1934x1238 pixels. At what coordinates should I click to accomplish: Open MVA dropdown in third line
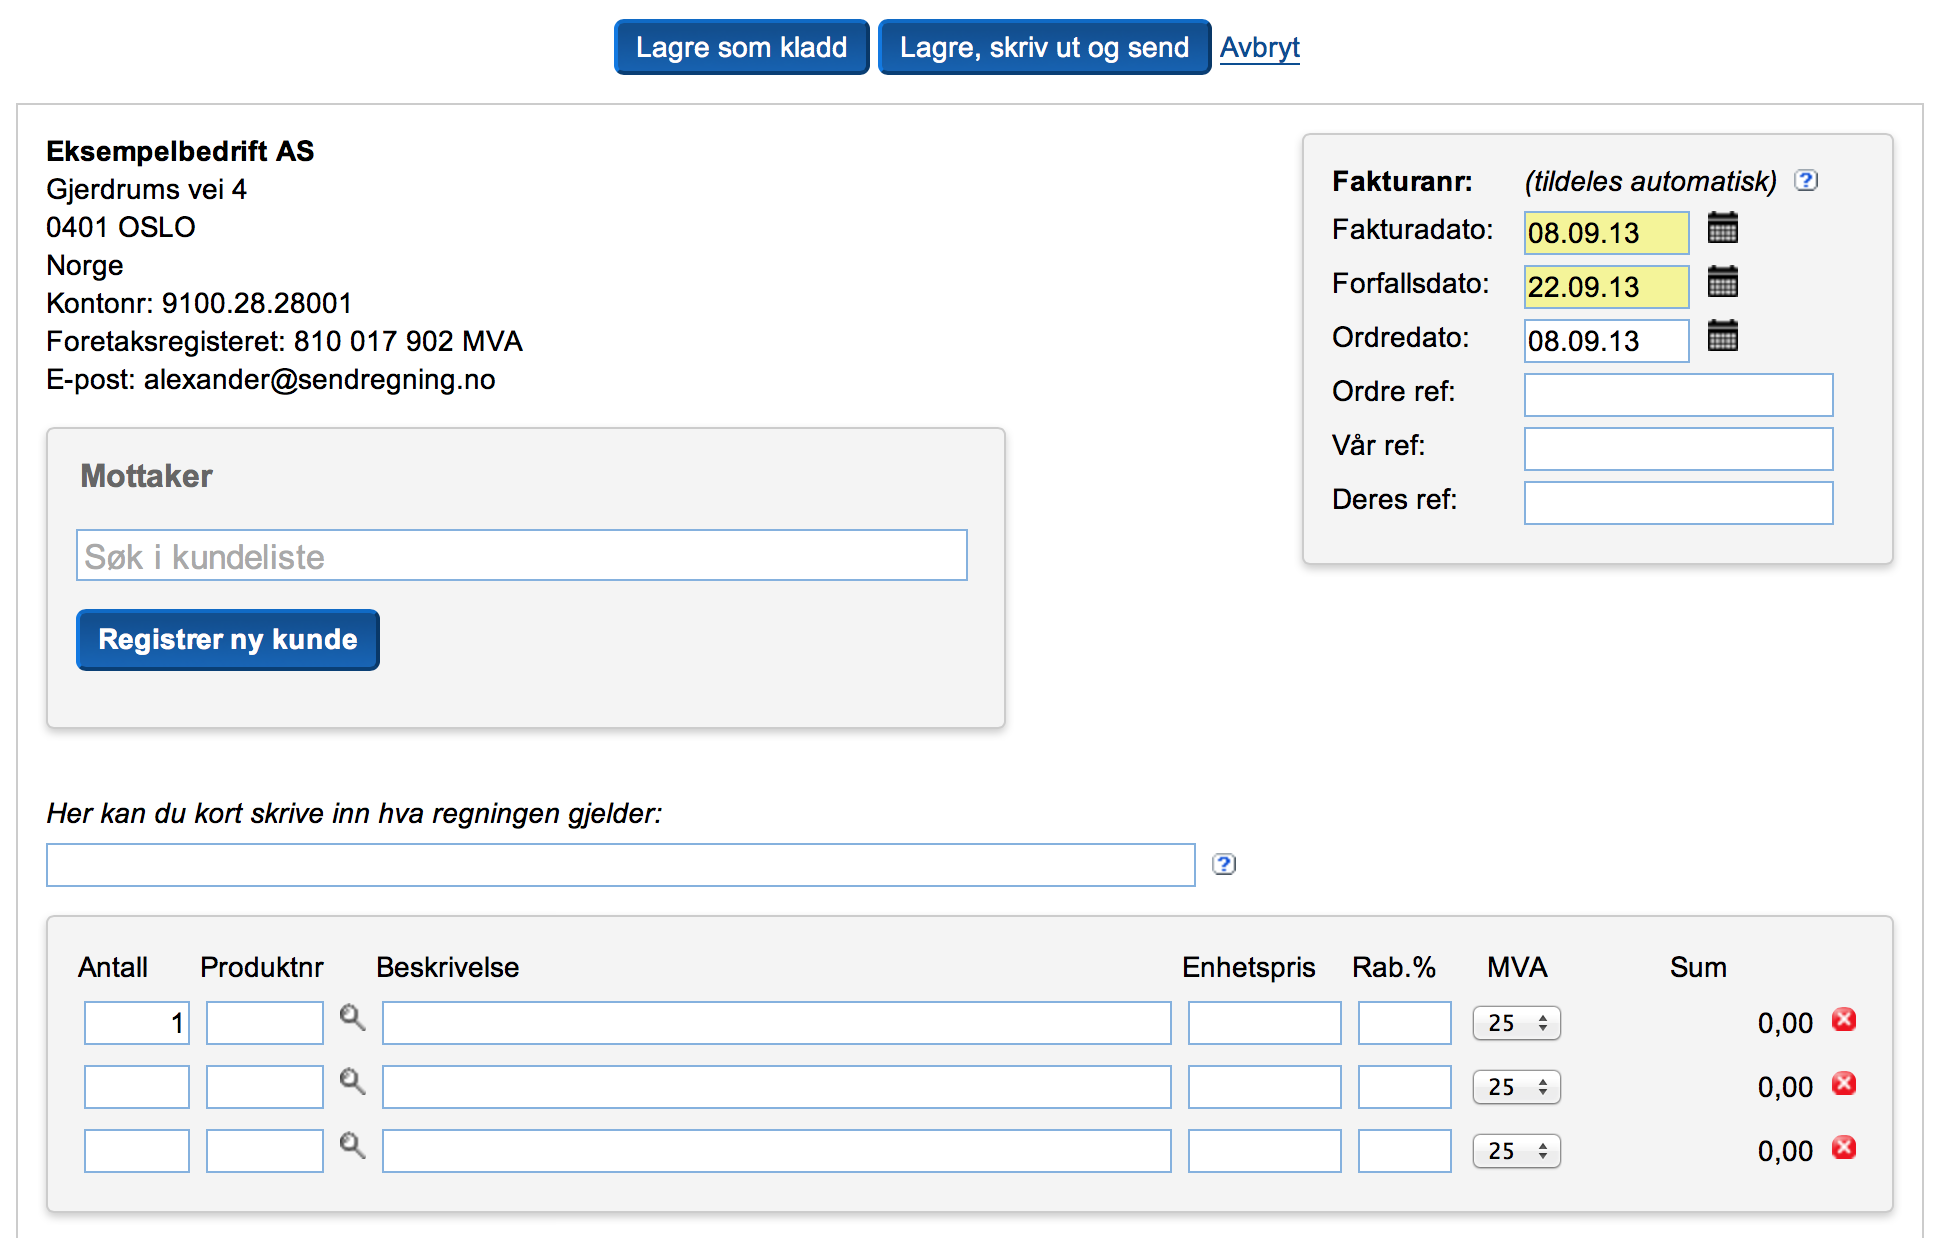1516,1151
